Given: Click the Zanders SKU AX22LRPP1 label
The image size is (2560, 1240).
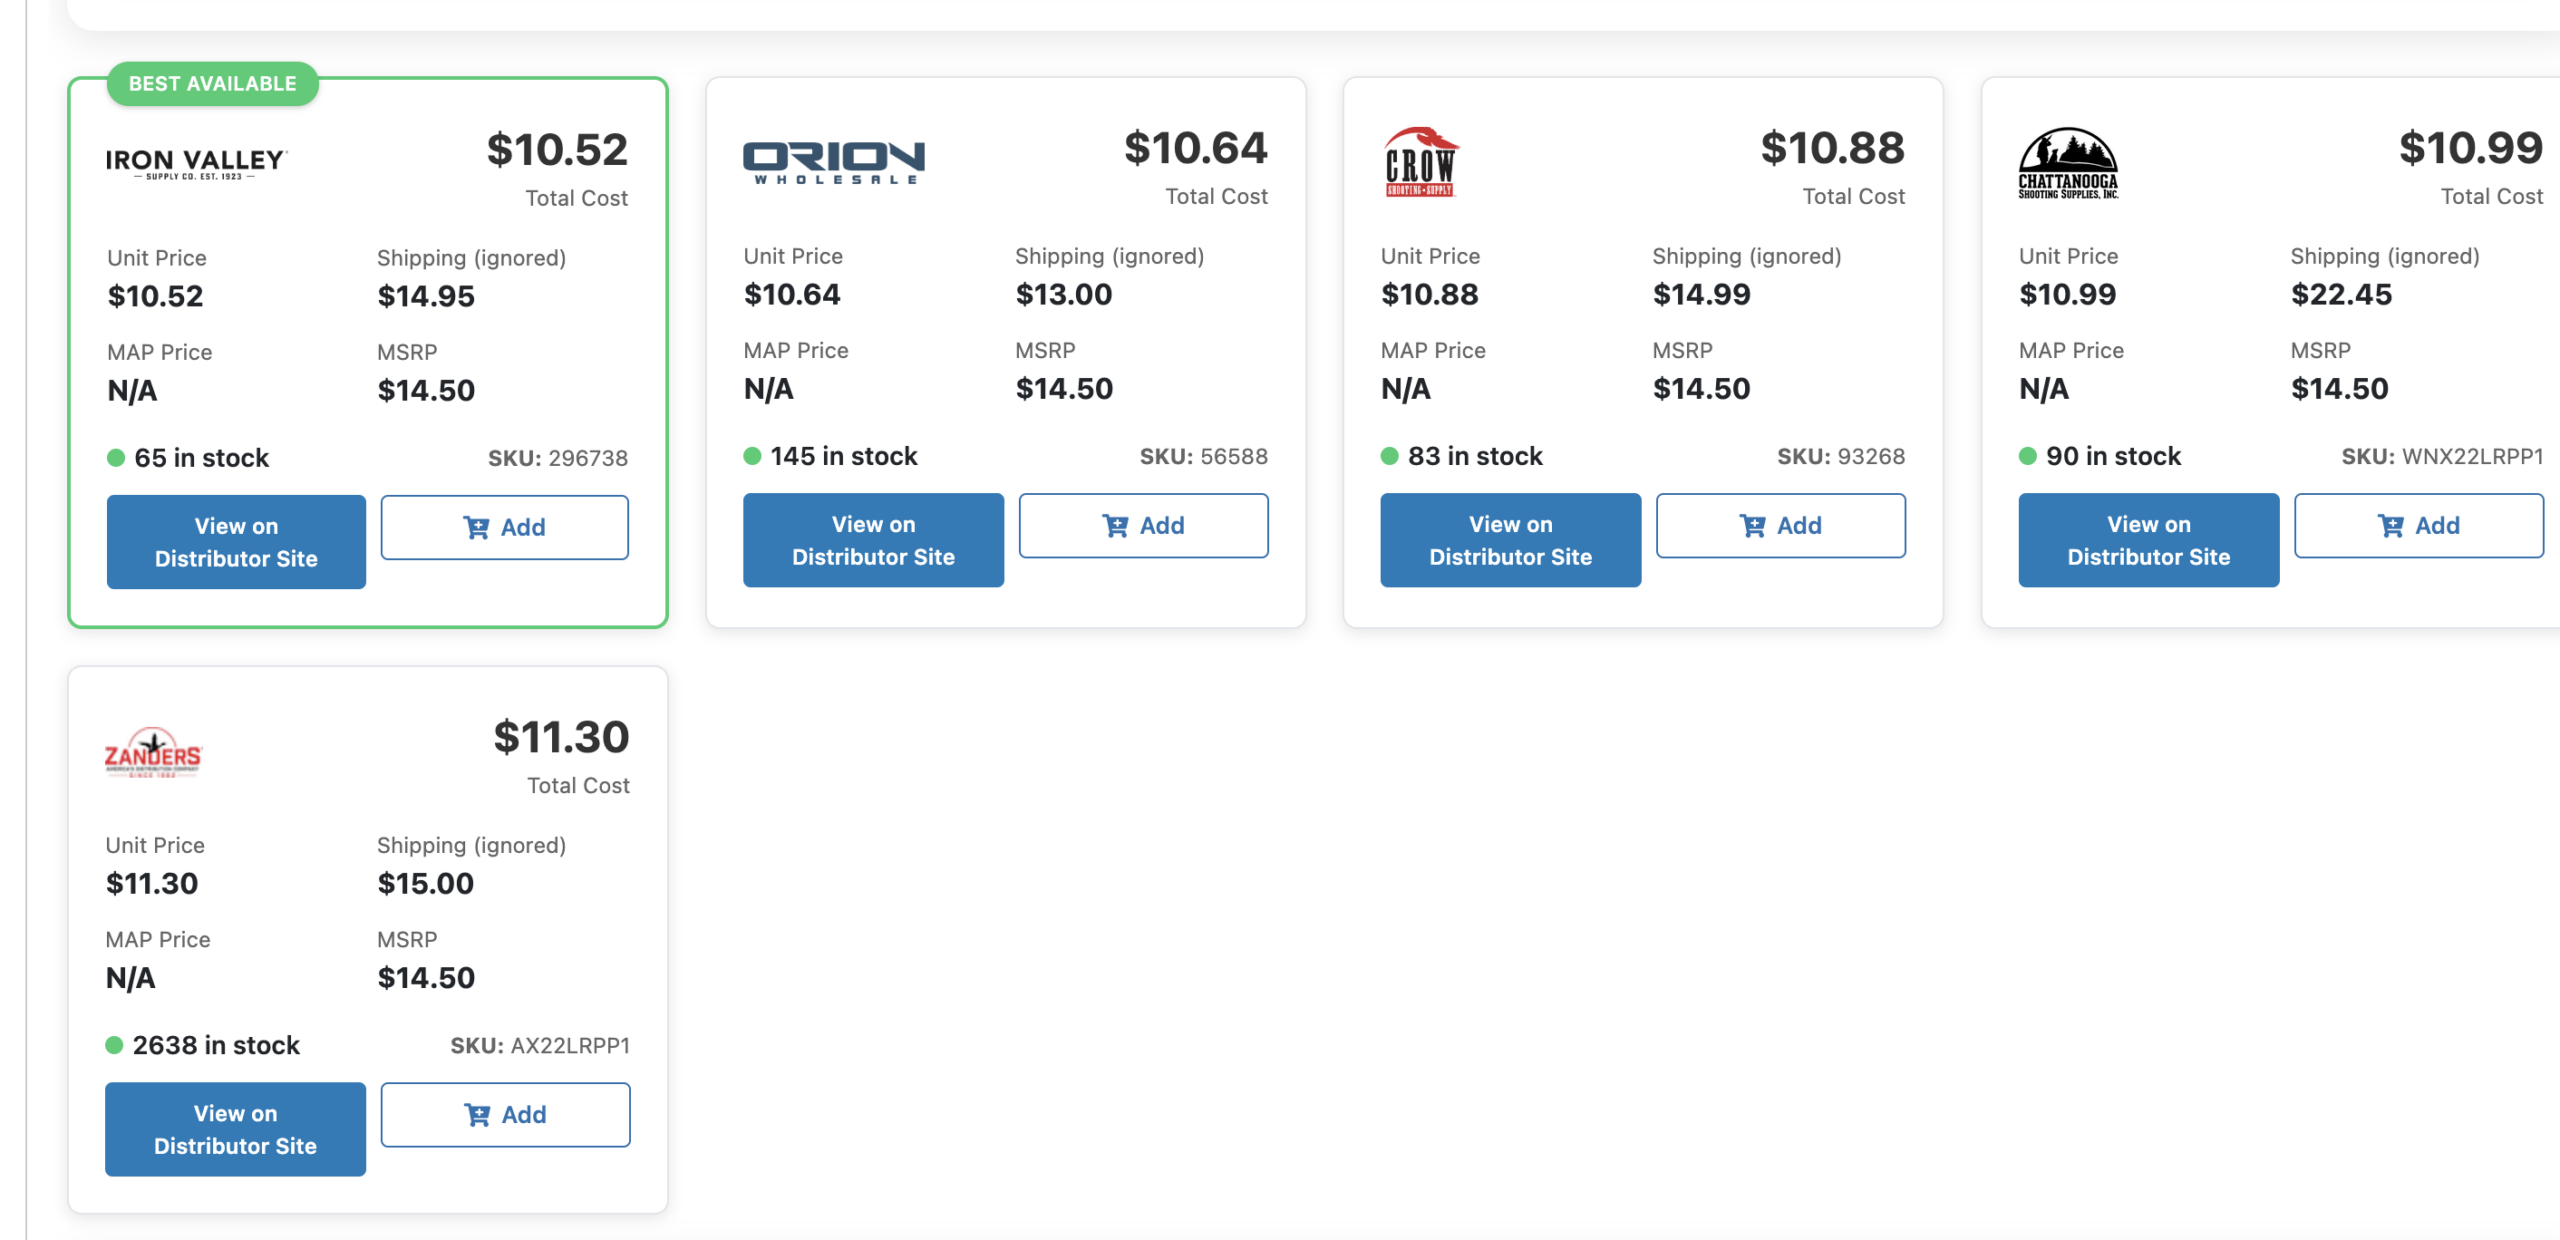Looking at the screenshot, I should tap(540, 1045).
